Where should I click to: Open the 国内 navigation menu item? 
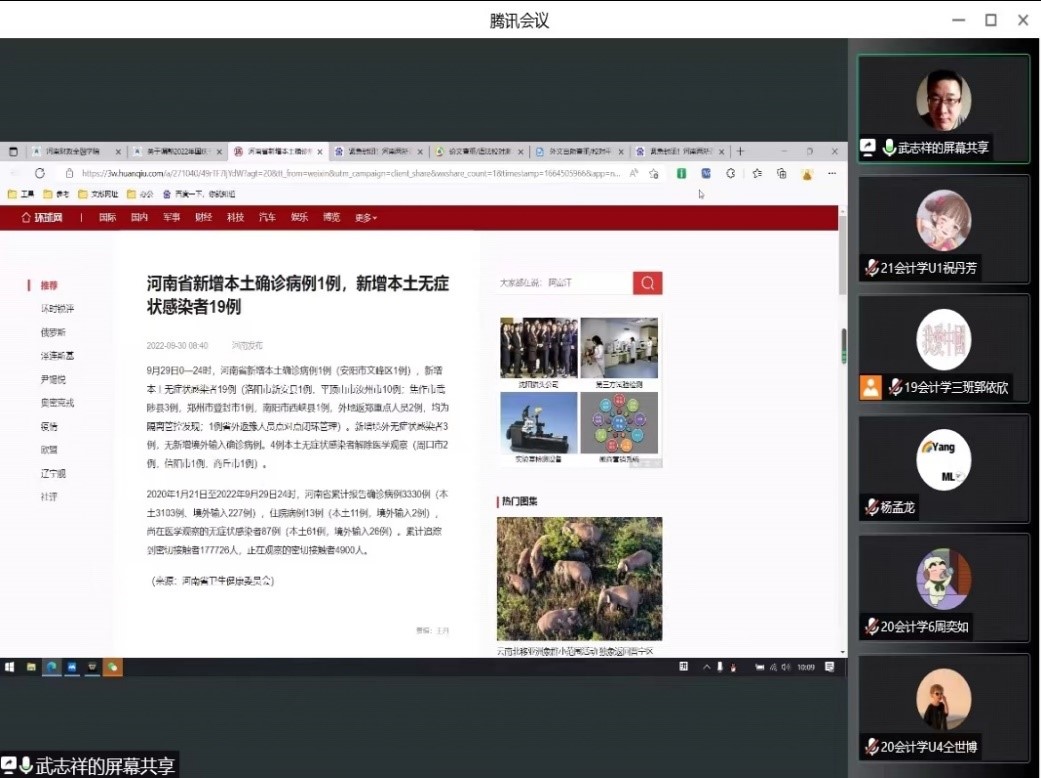click(139, 217)
